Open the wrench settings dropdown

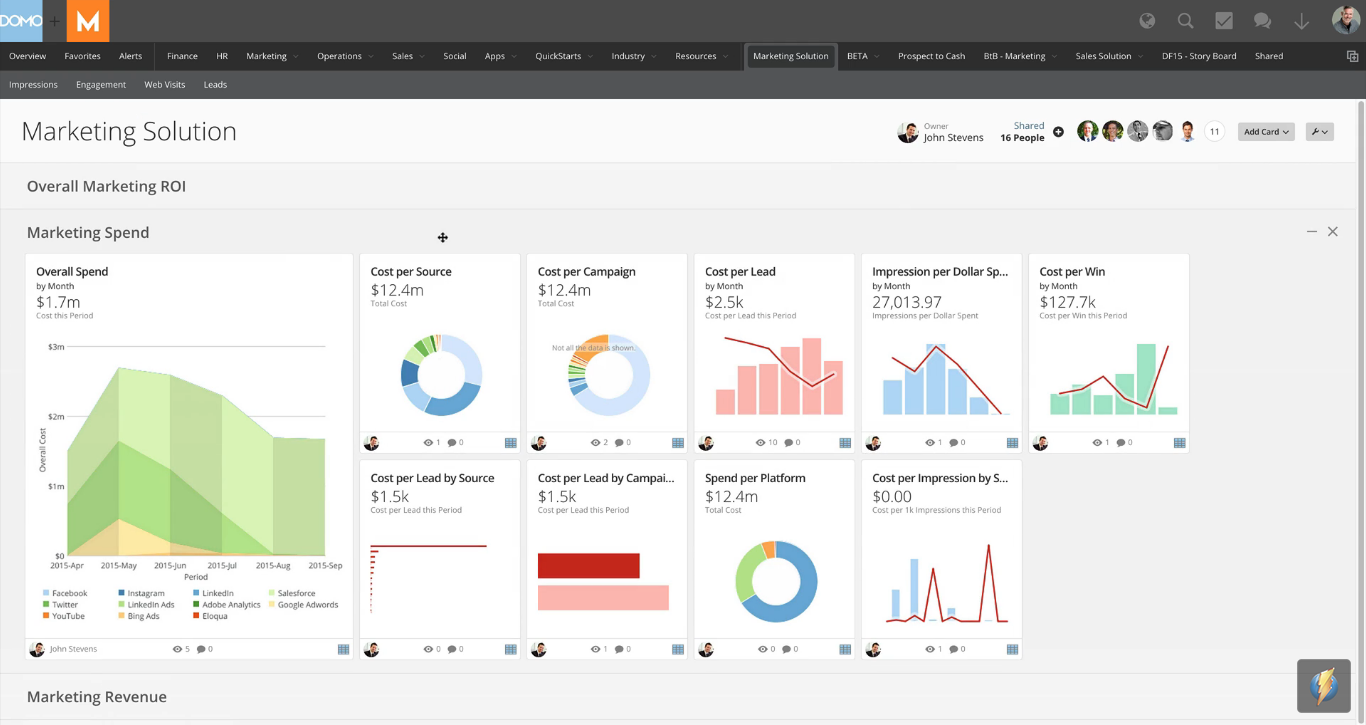tap(1319, 132)
